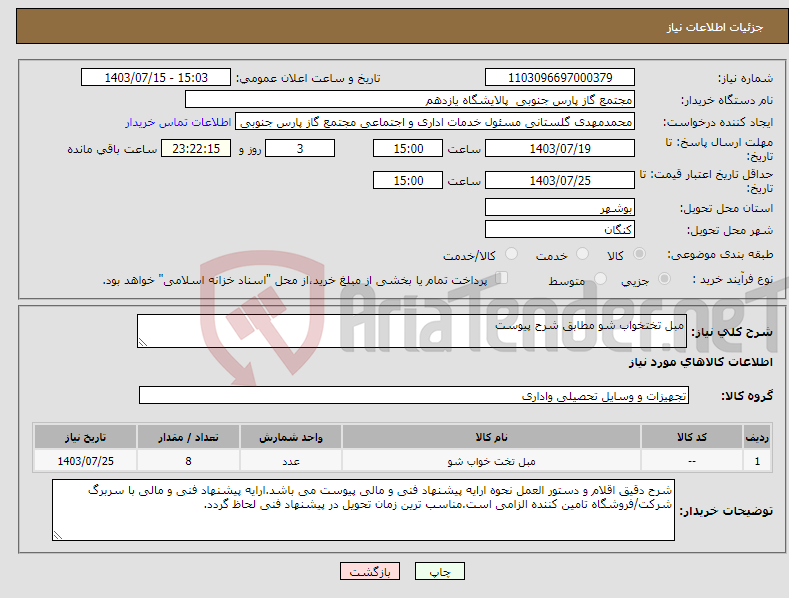Click the price validity date 1403/07/25

[x=560, y=180]
